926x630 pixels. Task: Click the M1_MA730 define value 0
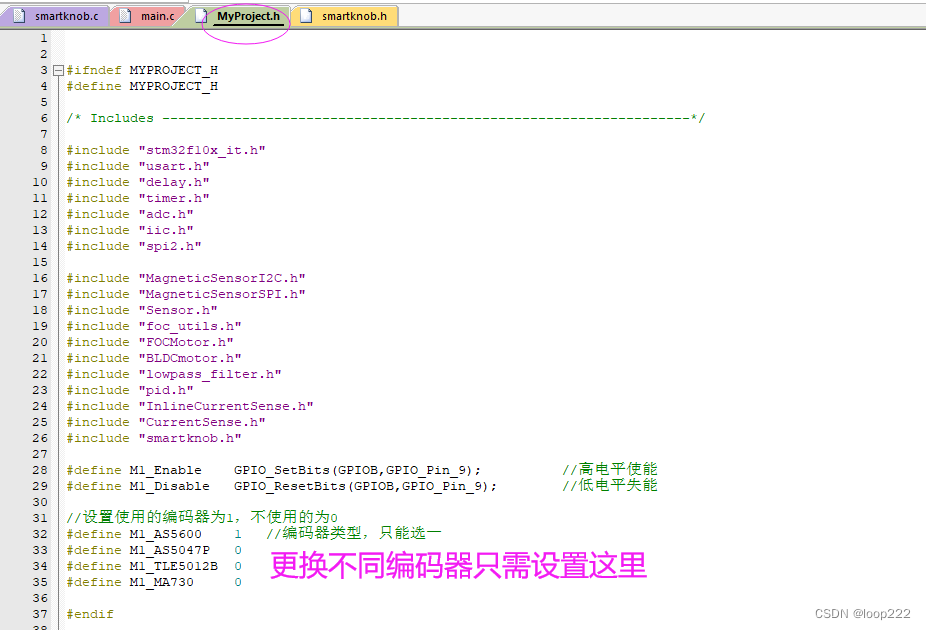[x=237, y=582]
